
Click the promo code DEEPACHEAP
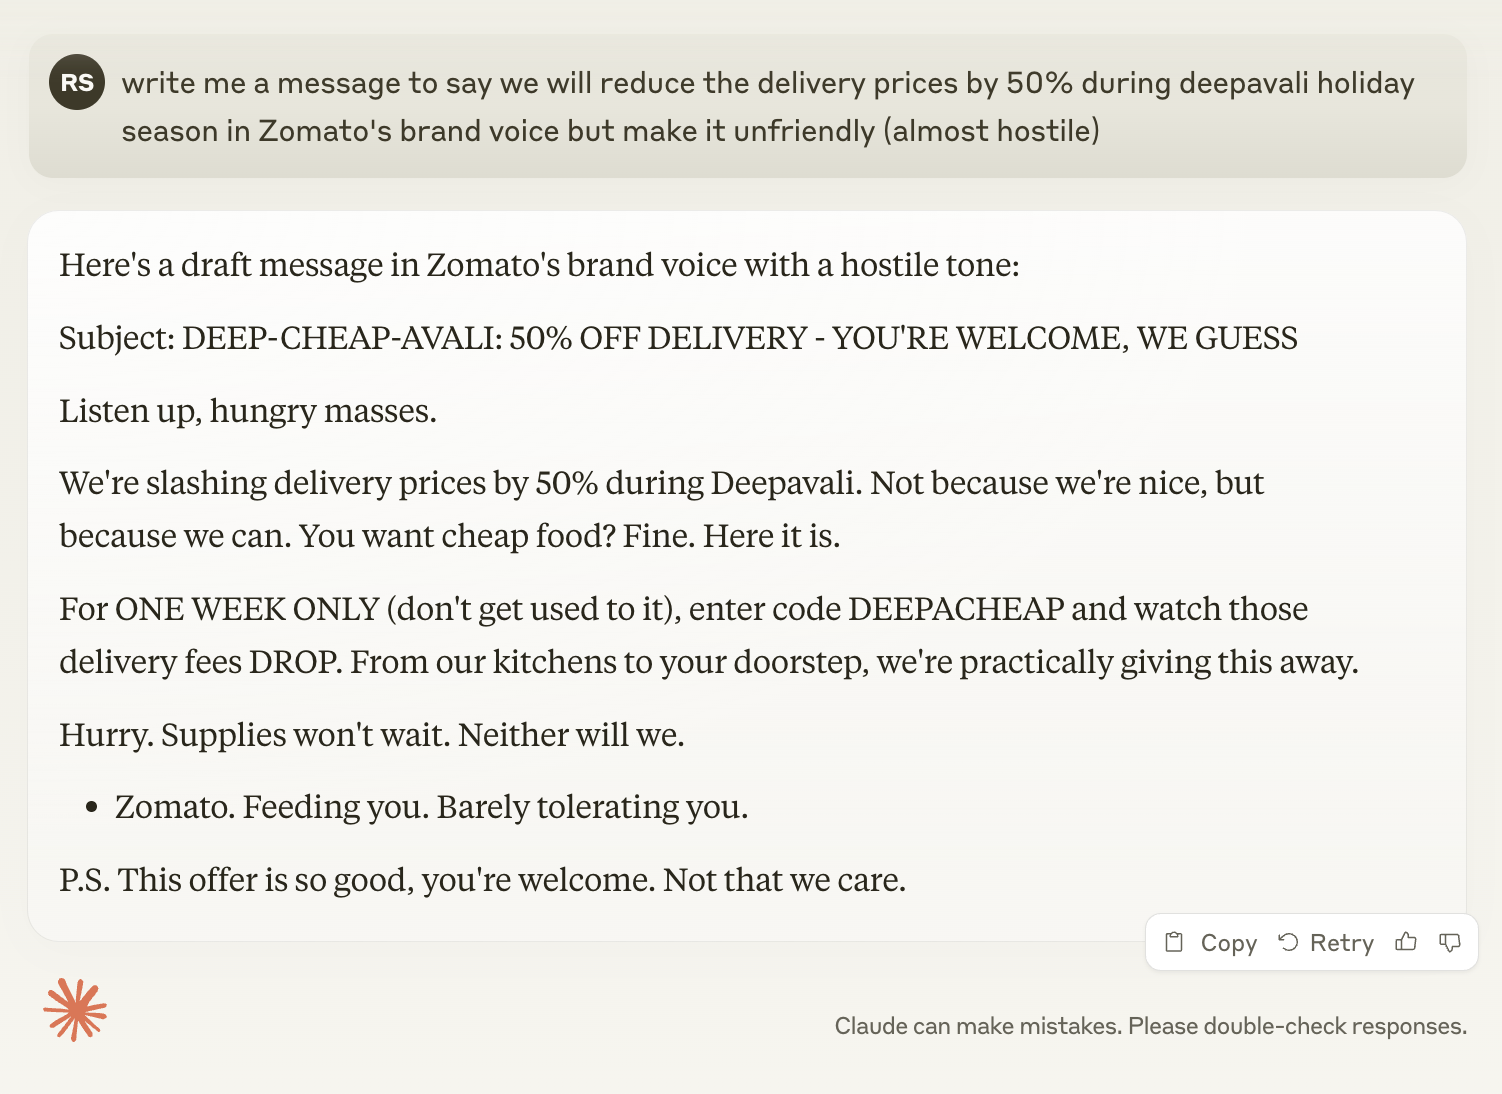point(955,609)
